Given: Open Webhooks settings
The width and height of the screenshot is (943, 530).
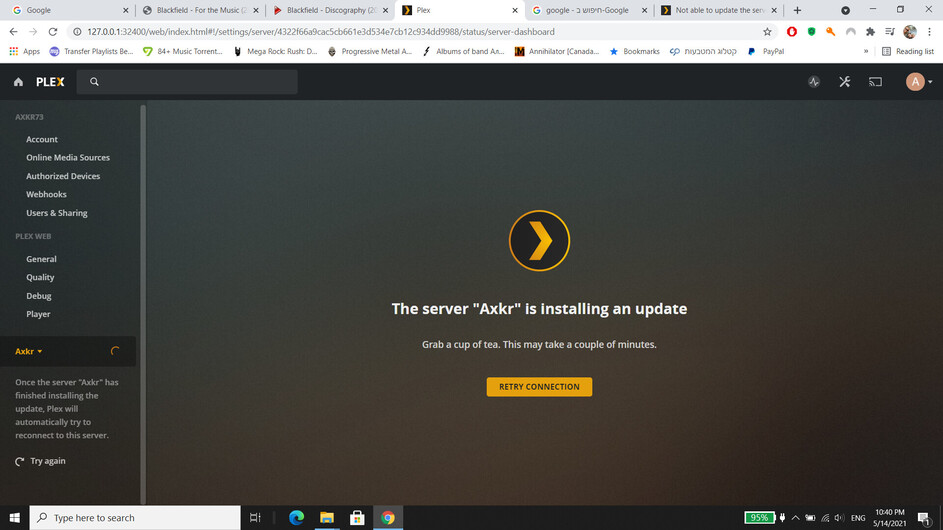Looking at the screenshot, I should 46,194.
